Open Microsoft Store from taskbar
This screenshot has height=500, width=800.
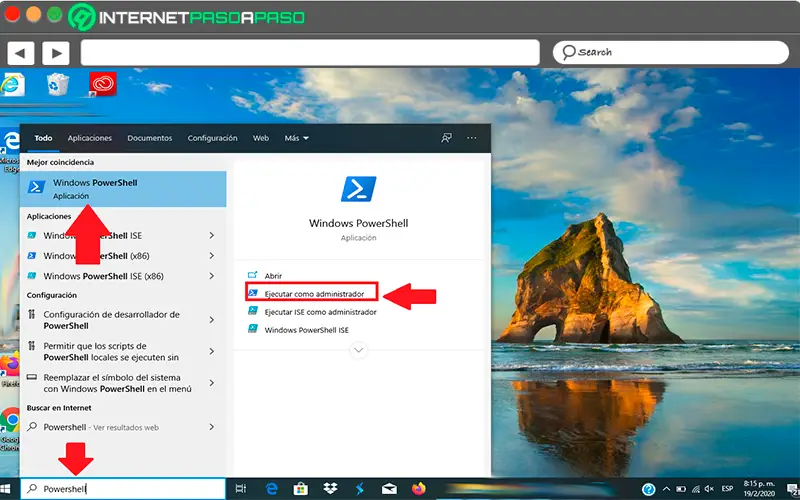point(301,489)
